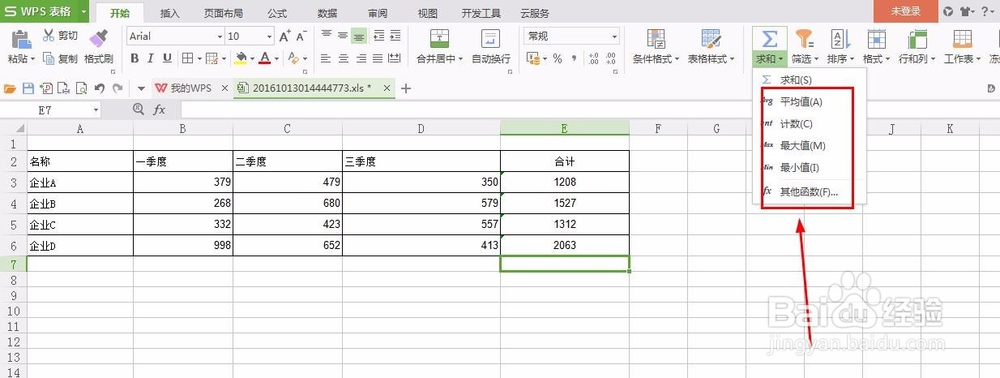Click the clear formatting eraser icon
The height and width of the screenshot is (378, 1000).
pos(293,59)
